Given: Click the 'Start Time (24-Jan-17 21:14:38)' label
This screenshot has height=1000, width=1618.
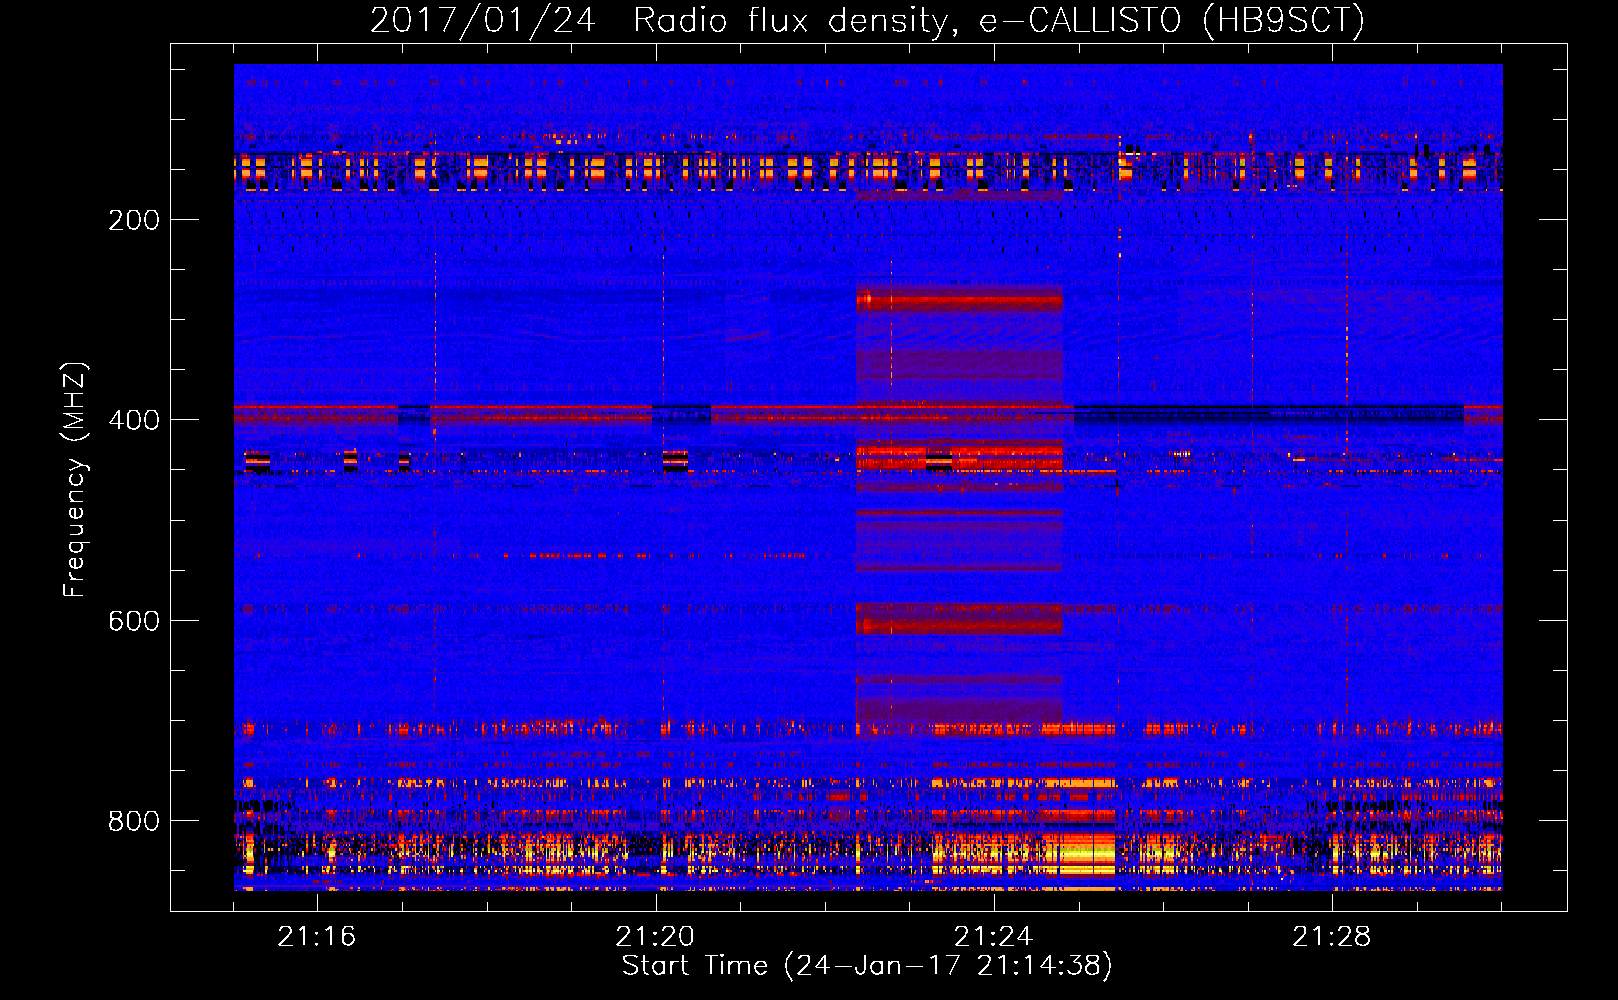Looking at the screenshot, I should point(867,966).
